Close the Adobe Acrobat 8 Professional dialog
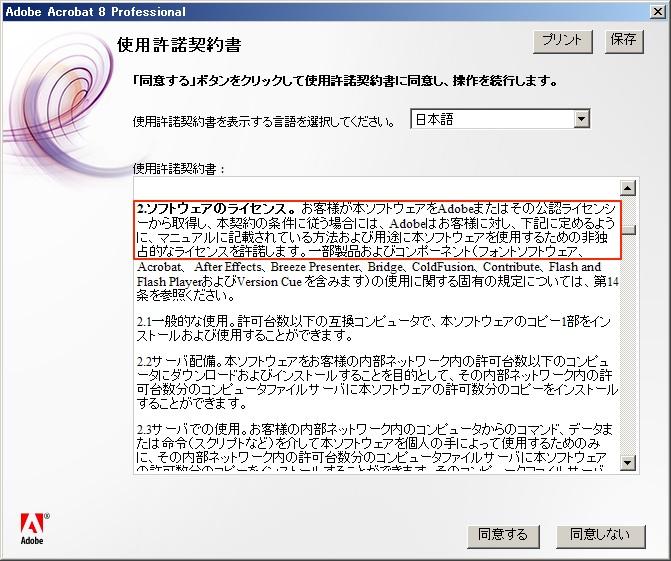 point(658,12)
